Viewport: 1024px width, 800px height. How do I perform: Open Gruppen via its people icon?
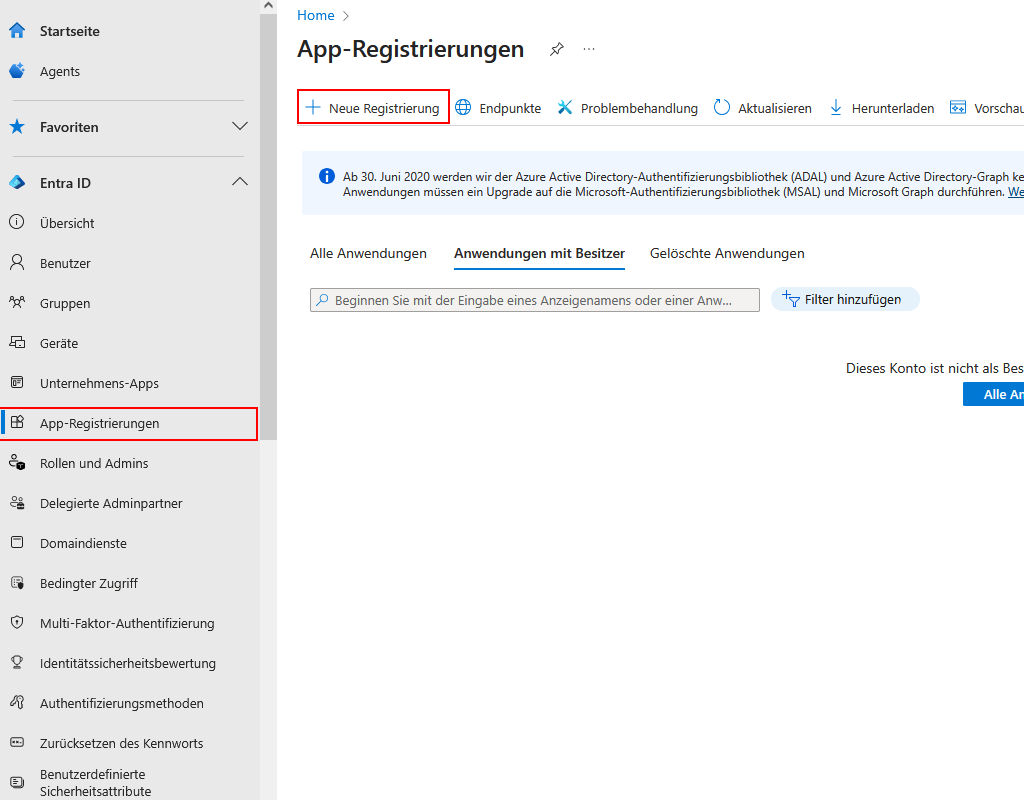tap(17, 303)
